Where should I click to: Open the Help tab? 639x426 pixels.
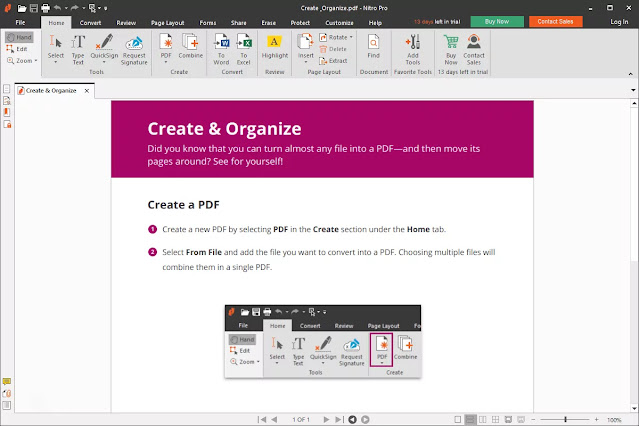pyautogui.click(x=375, y=23)
